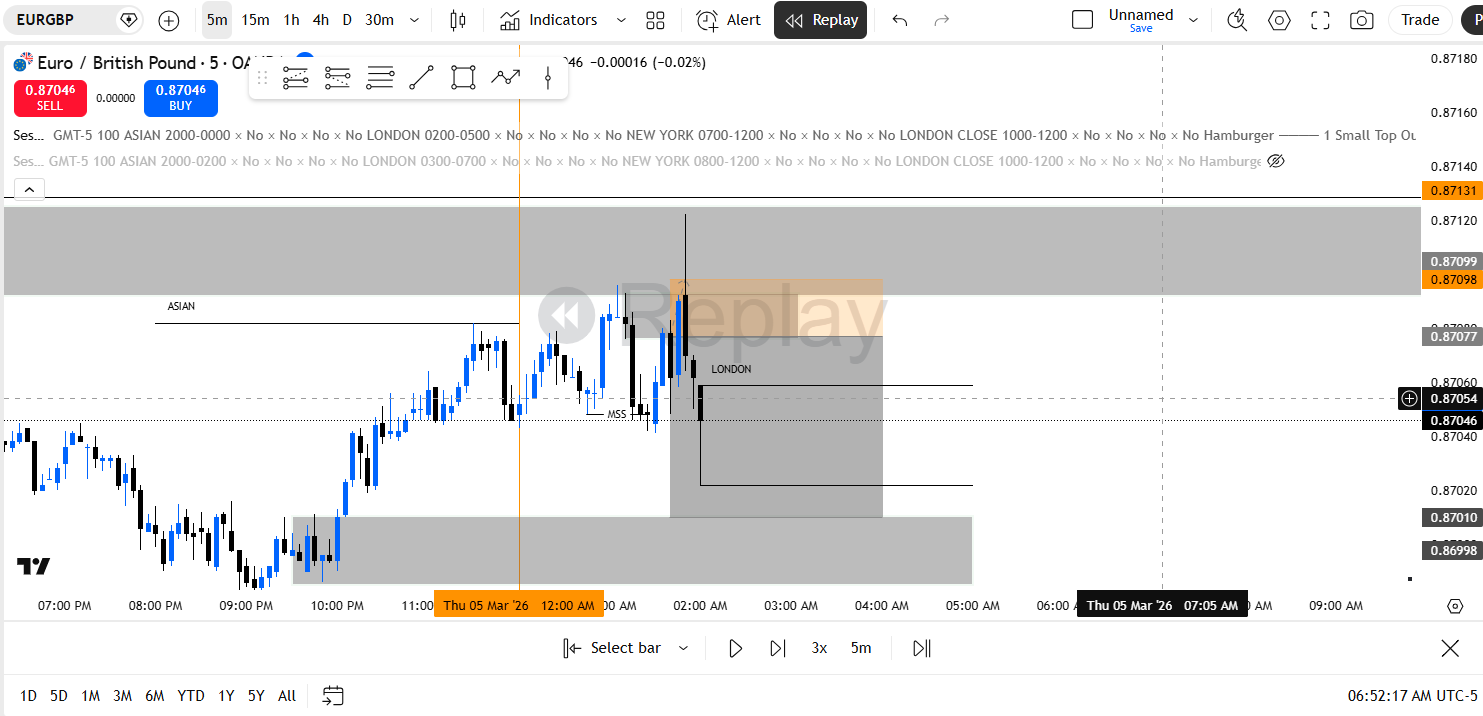Create an Alert with the clock icon
Image resolution: width=1483 pixels, height=716 pixels.
(x=729, y=20)
